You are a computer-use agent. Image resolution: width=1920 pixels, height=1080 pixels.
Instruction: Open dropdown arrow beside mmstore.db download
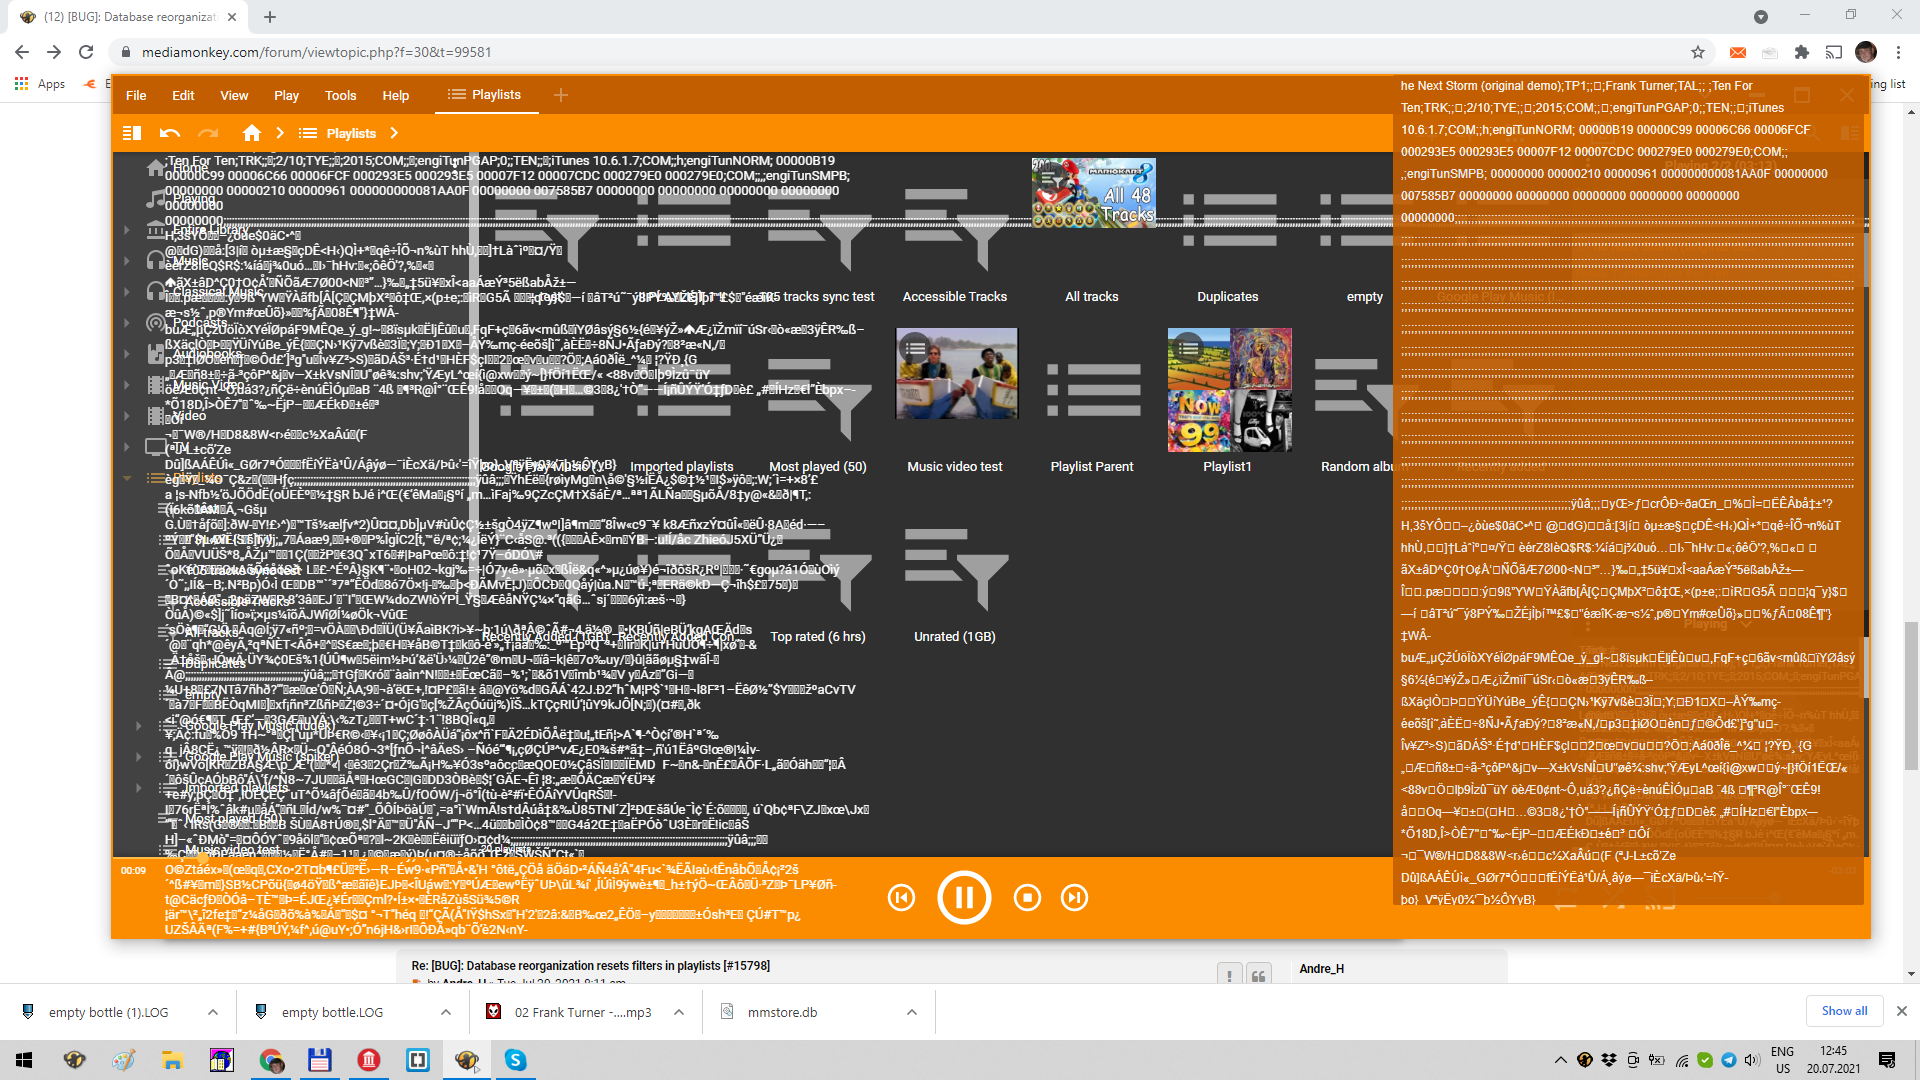(x=912, y=1012)
